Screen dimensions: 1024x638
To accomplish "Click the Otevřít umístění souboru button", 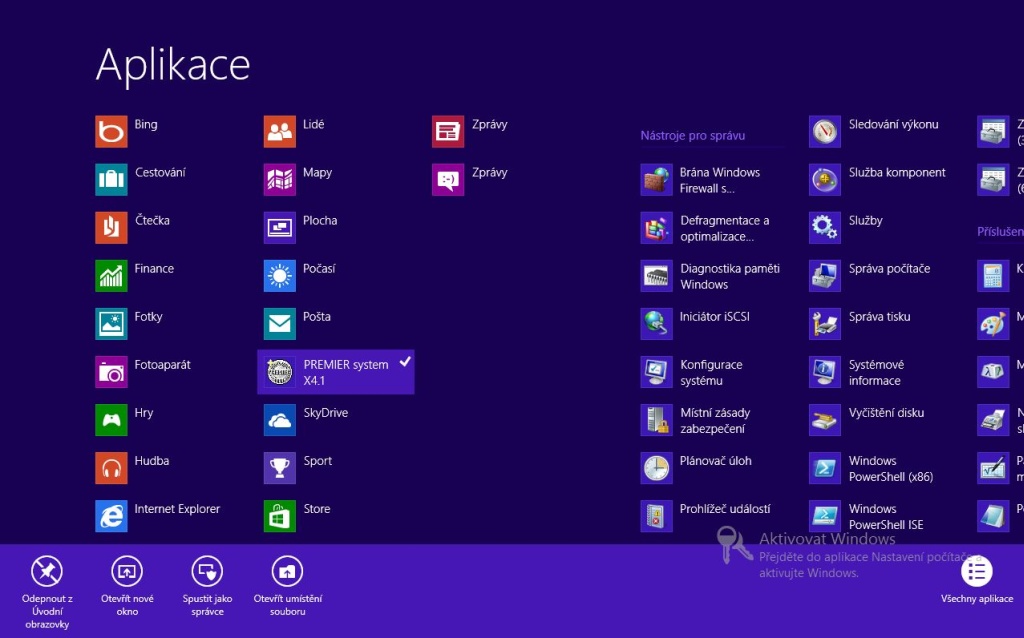I will tap(287, 586).
